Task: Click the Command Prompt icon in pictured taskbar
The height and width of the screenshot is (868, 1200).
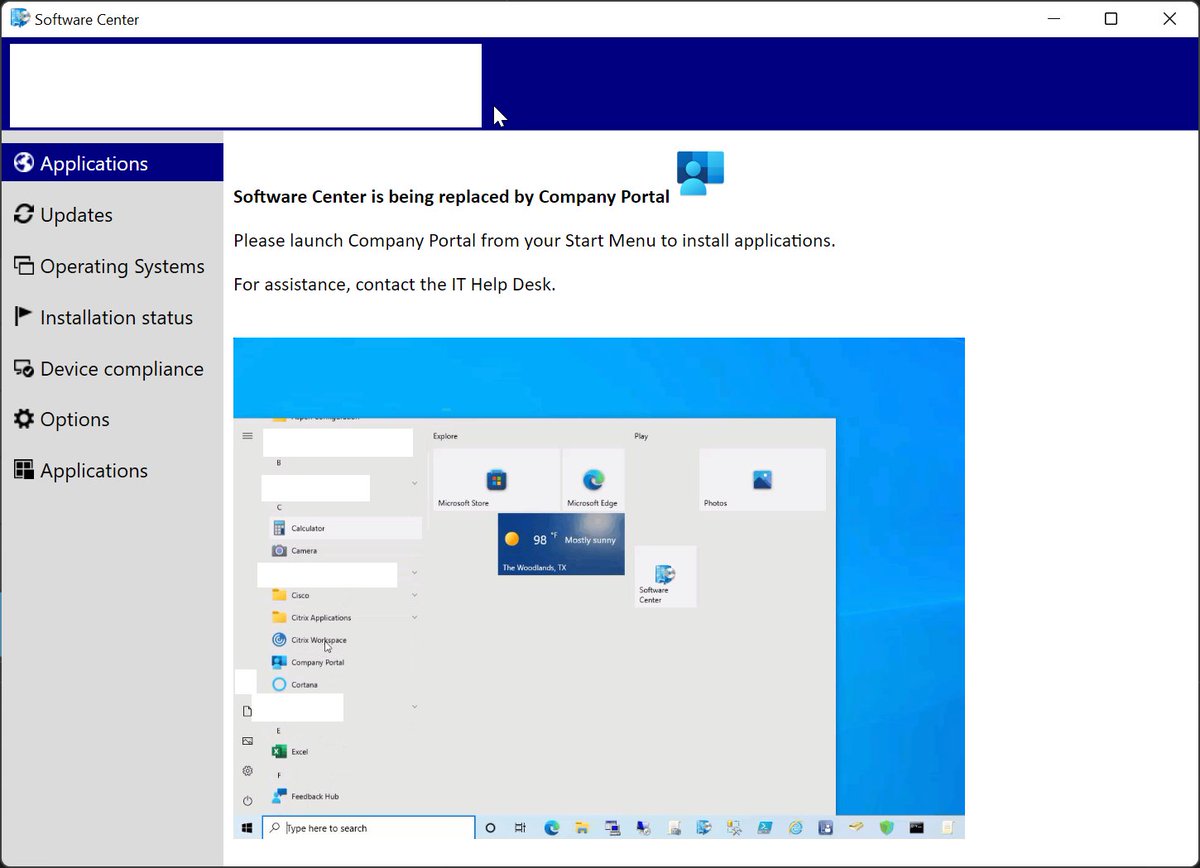Action: point(917,828)
